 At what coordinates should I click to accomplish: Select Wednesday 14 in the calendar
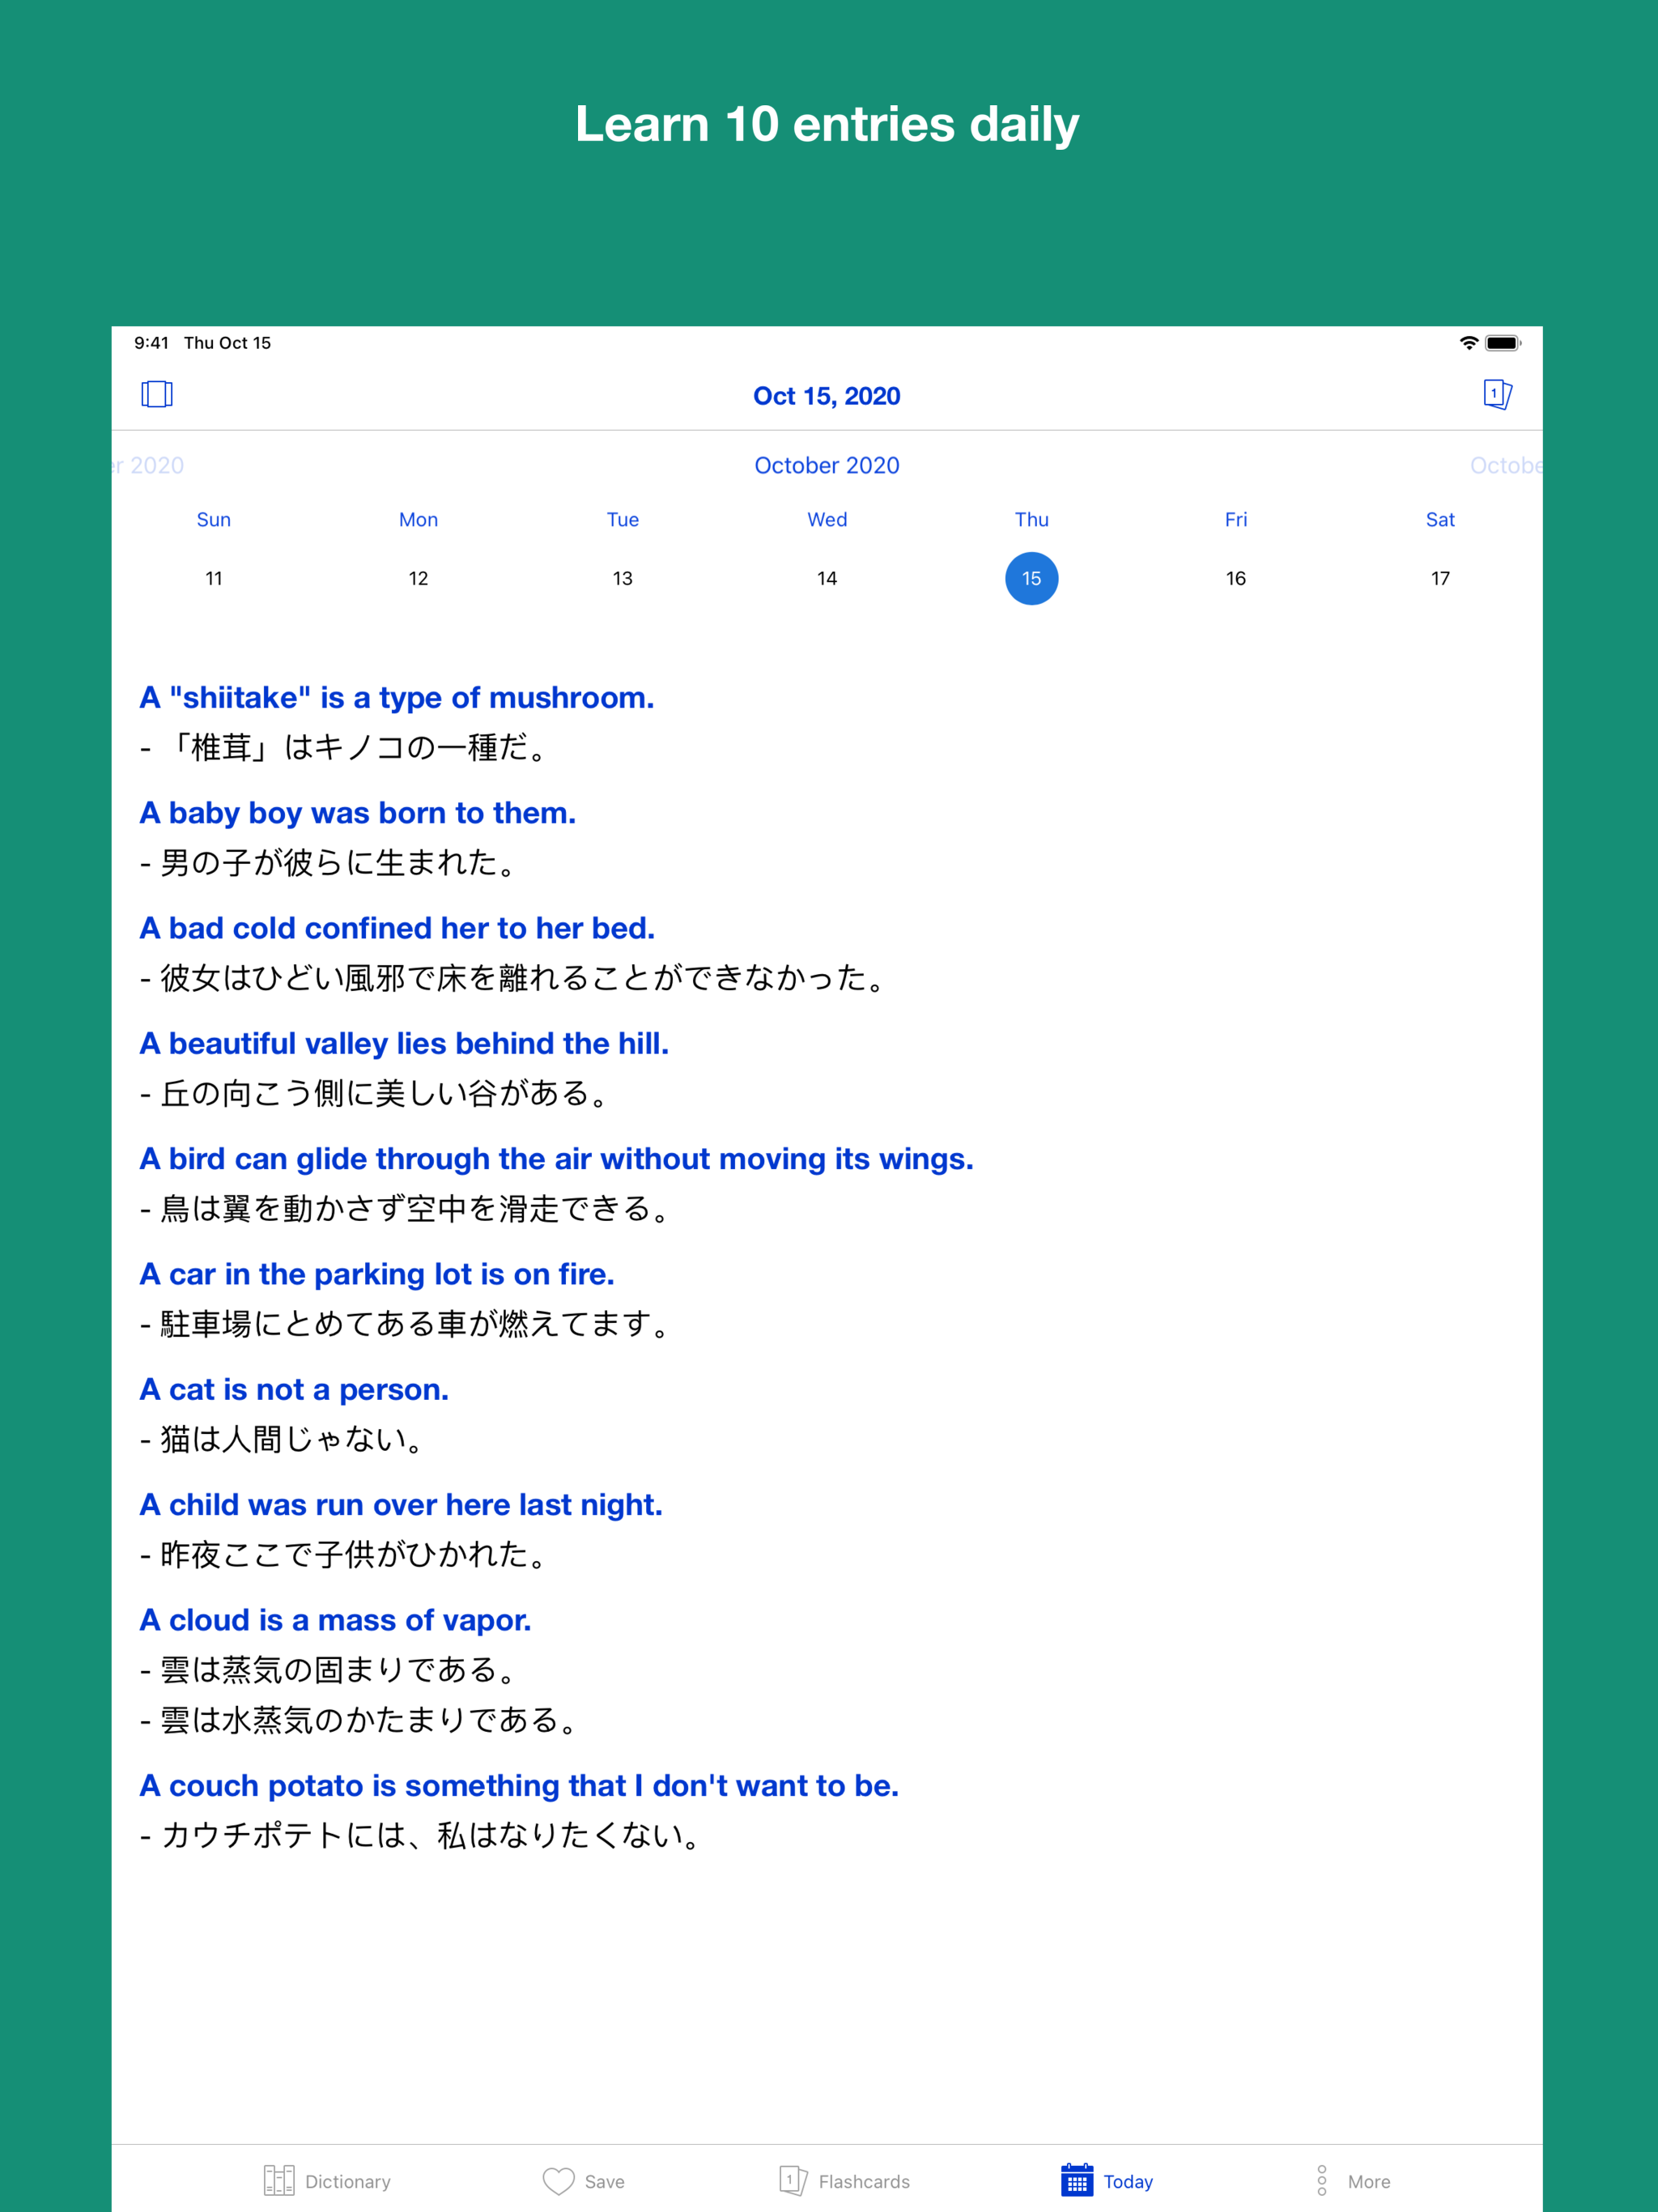[x=827, y=578]
